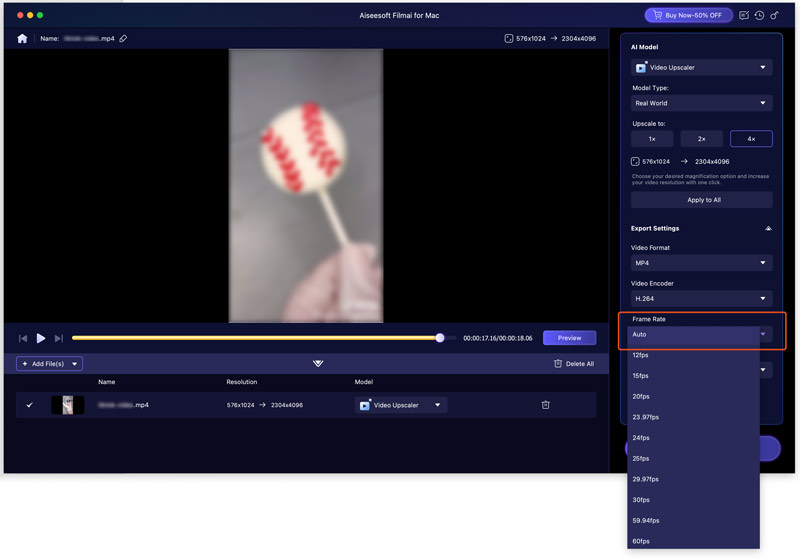Image resolution: width=800 pixels, height=559 pixels.
Task: Open Video Upscaler model dropdown in file row
Action: pos(401,405)
